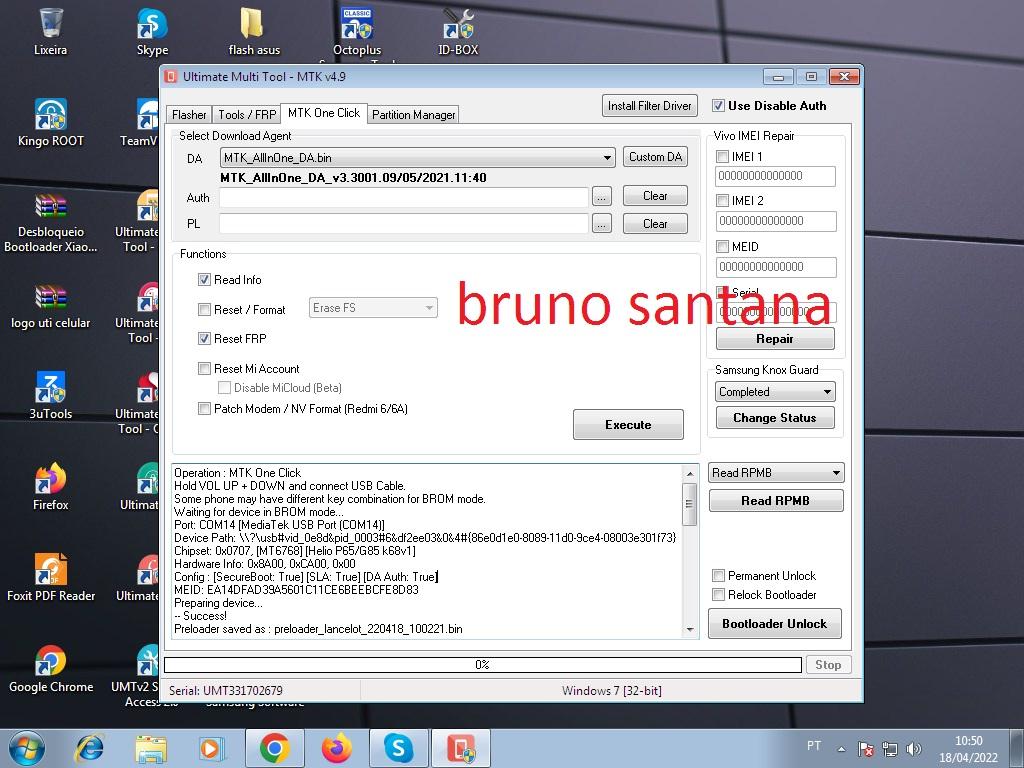This screenshot has height=768, width=1024.
Task: Uncheck the Reset FRP checkbox
Action: pos(204,338)
